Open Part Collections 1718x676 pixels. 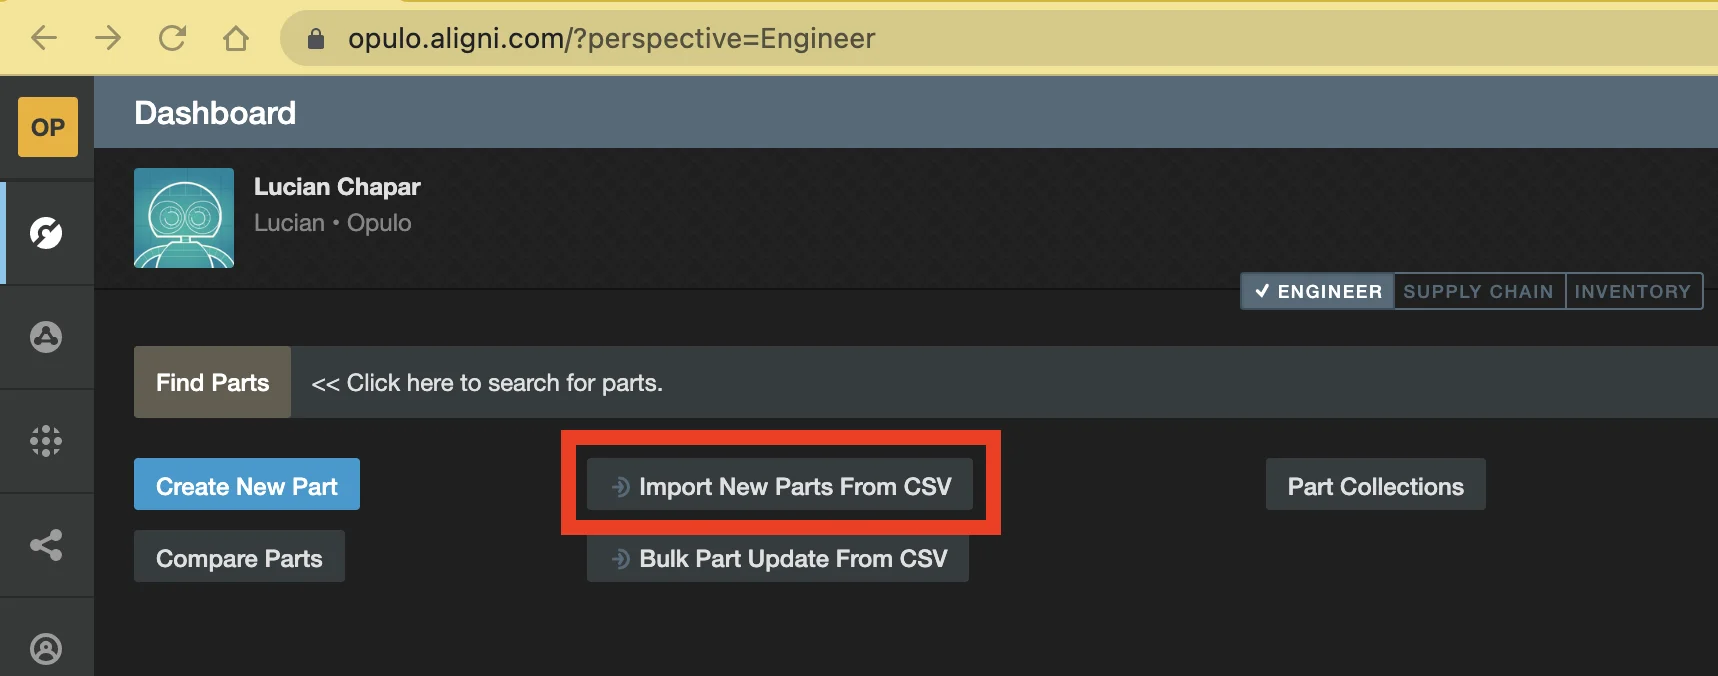point(1375,485)
